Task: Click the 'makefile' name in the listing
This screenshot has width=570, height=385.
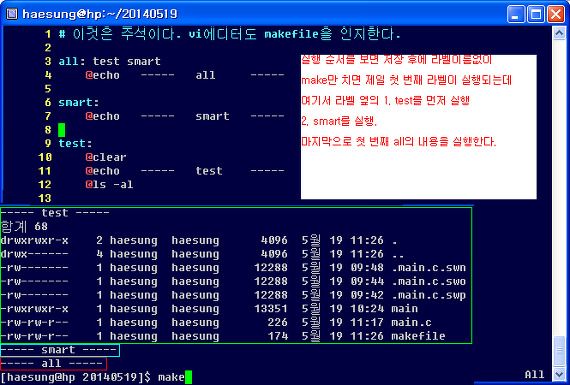Action: (418, 336)
